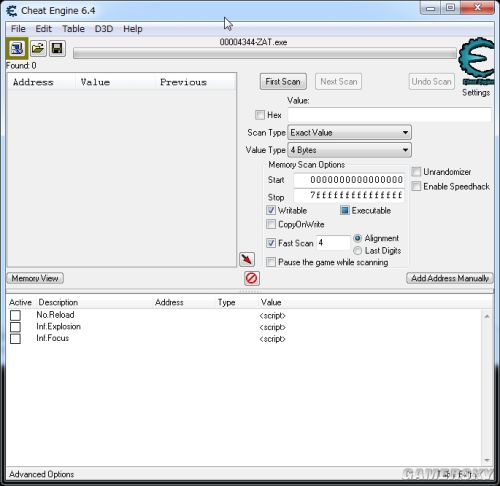This screenshot has height=486, width=500.
Task: Enable the Hex checkbox
Action: pyautogui.click(x=260, y=115)
